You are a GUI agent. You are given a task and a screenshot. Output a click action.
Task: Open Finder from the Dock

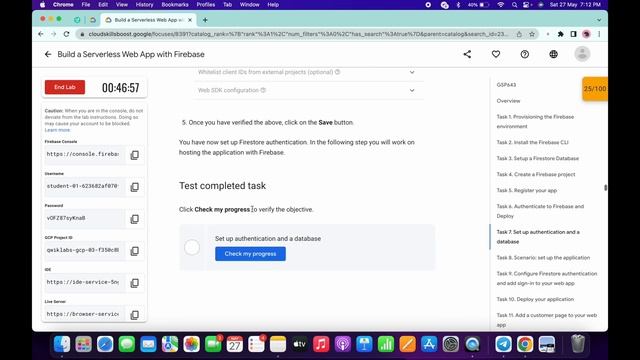pos(62,344)
